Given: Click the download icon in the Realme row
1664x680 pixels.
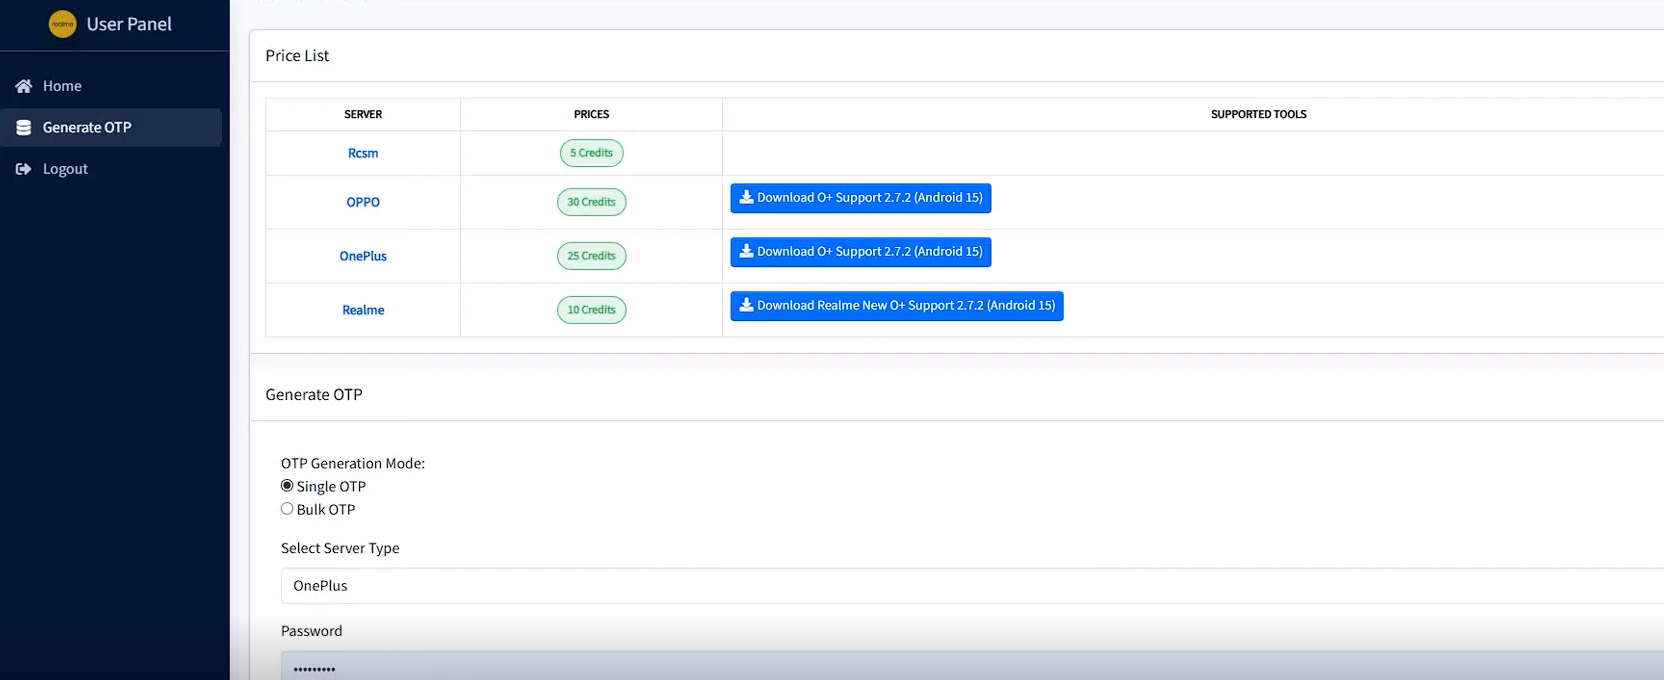Looking at the screenshot, I should pos(746,305).
